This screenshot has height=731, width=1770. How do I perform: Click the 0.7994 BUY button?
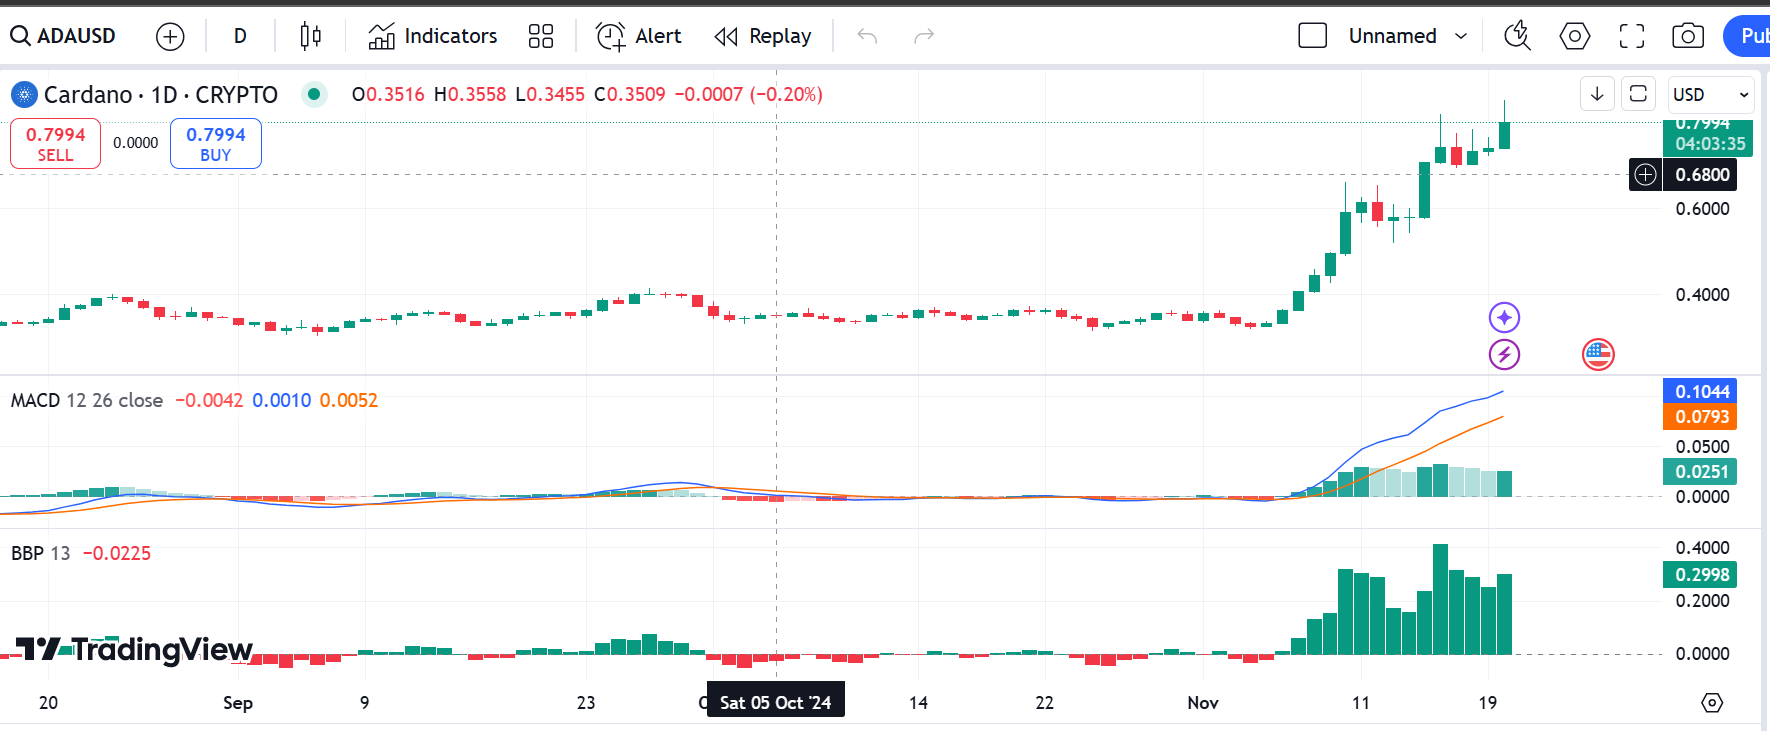coord(216,144)
